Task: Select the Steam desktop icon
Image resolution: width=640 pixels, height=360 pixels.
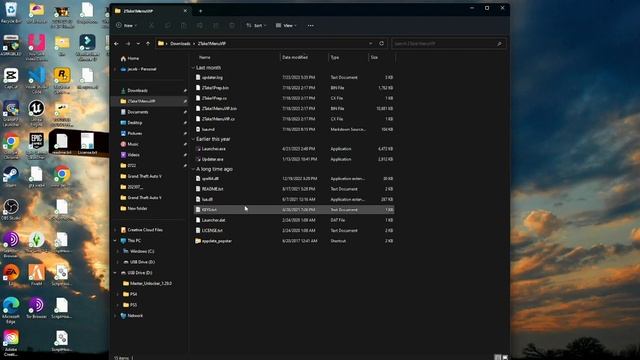Action: coord(11,177)
